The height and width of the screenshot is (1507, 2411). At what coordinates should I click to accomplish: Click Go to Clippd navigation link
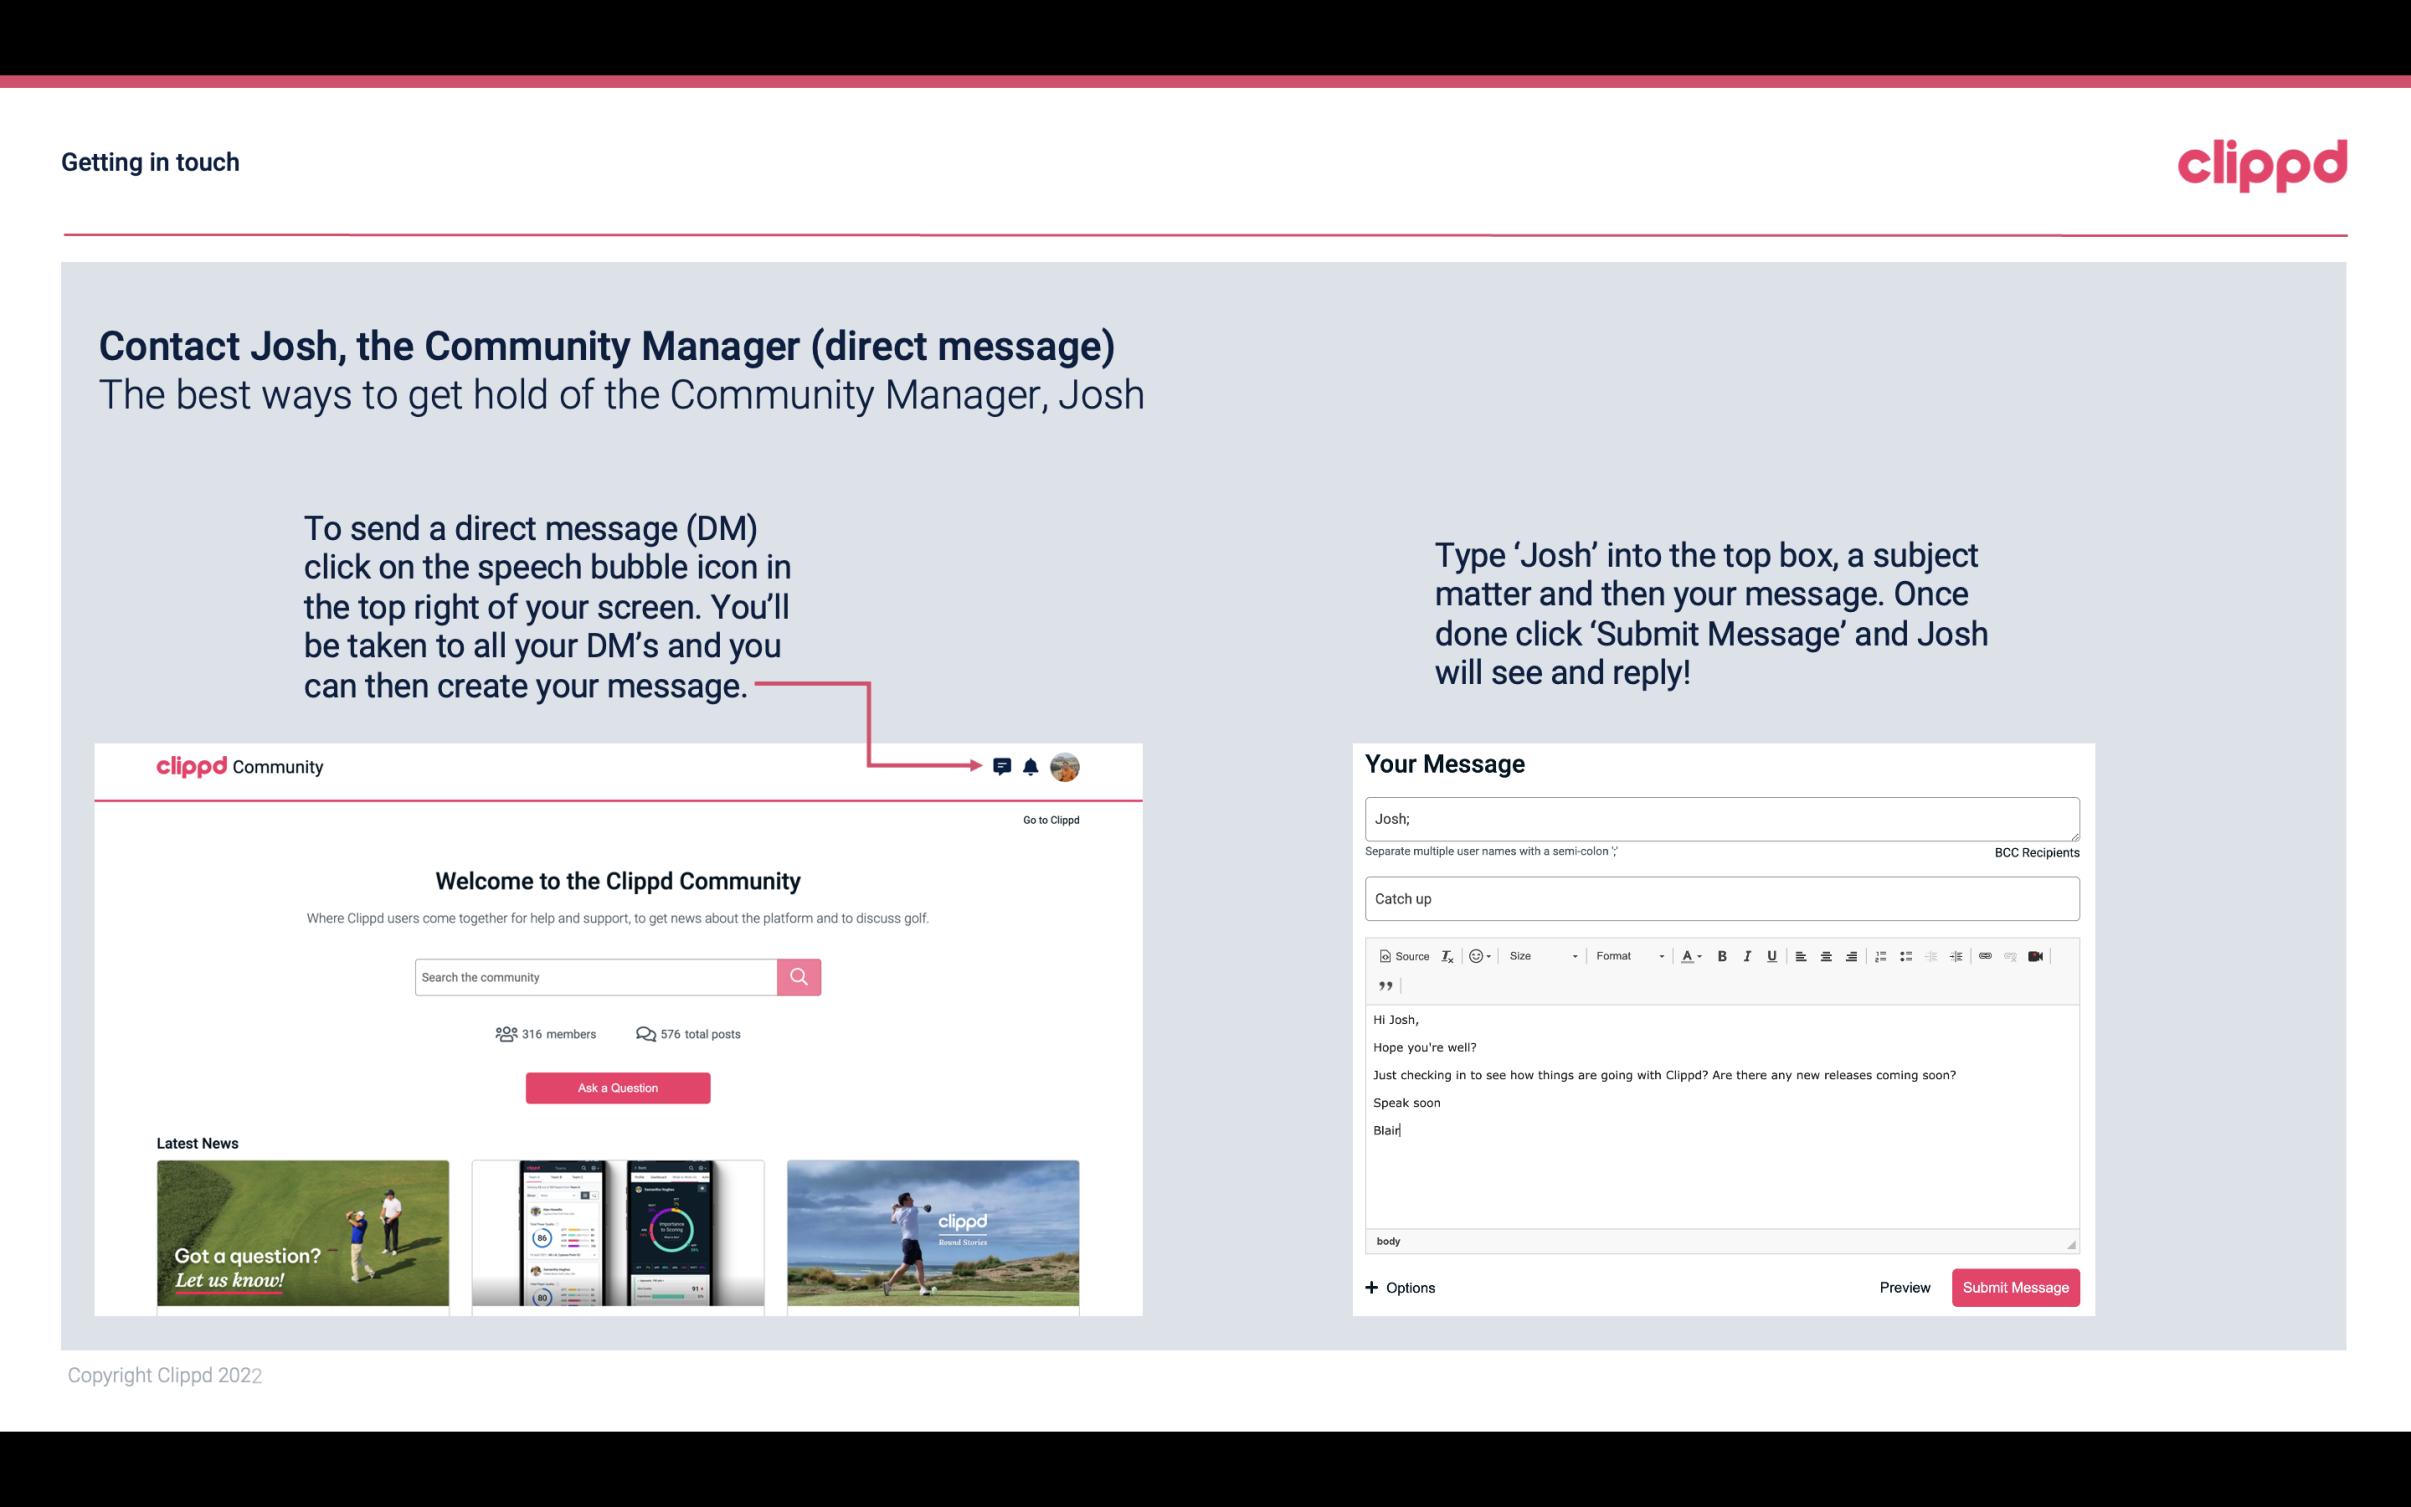(1050, 819)
